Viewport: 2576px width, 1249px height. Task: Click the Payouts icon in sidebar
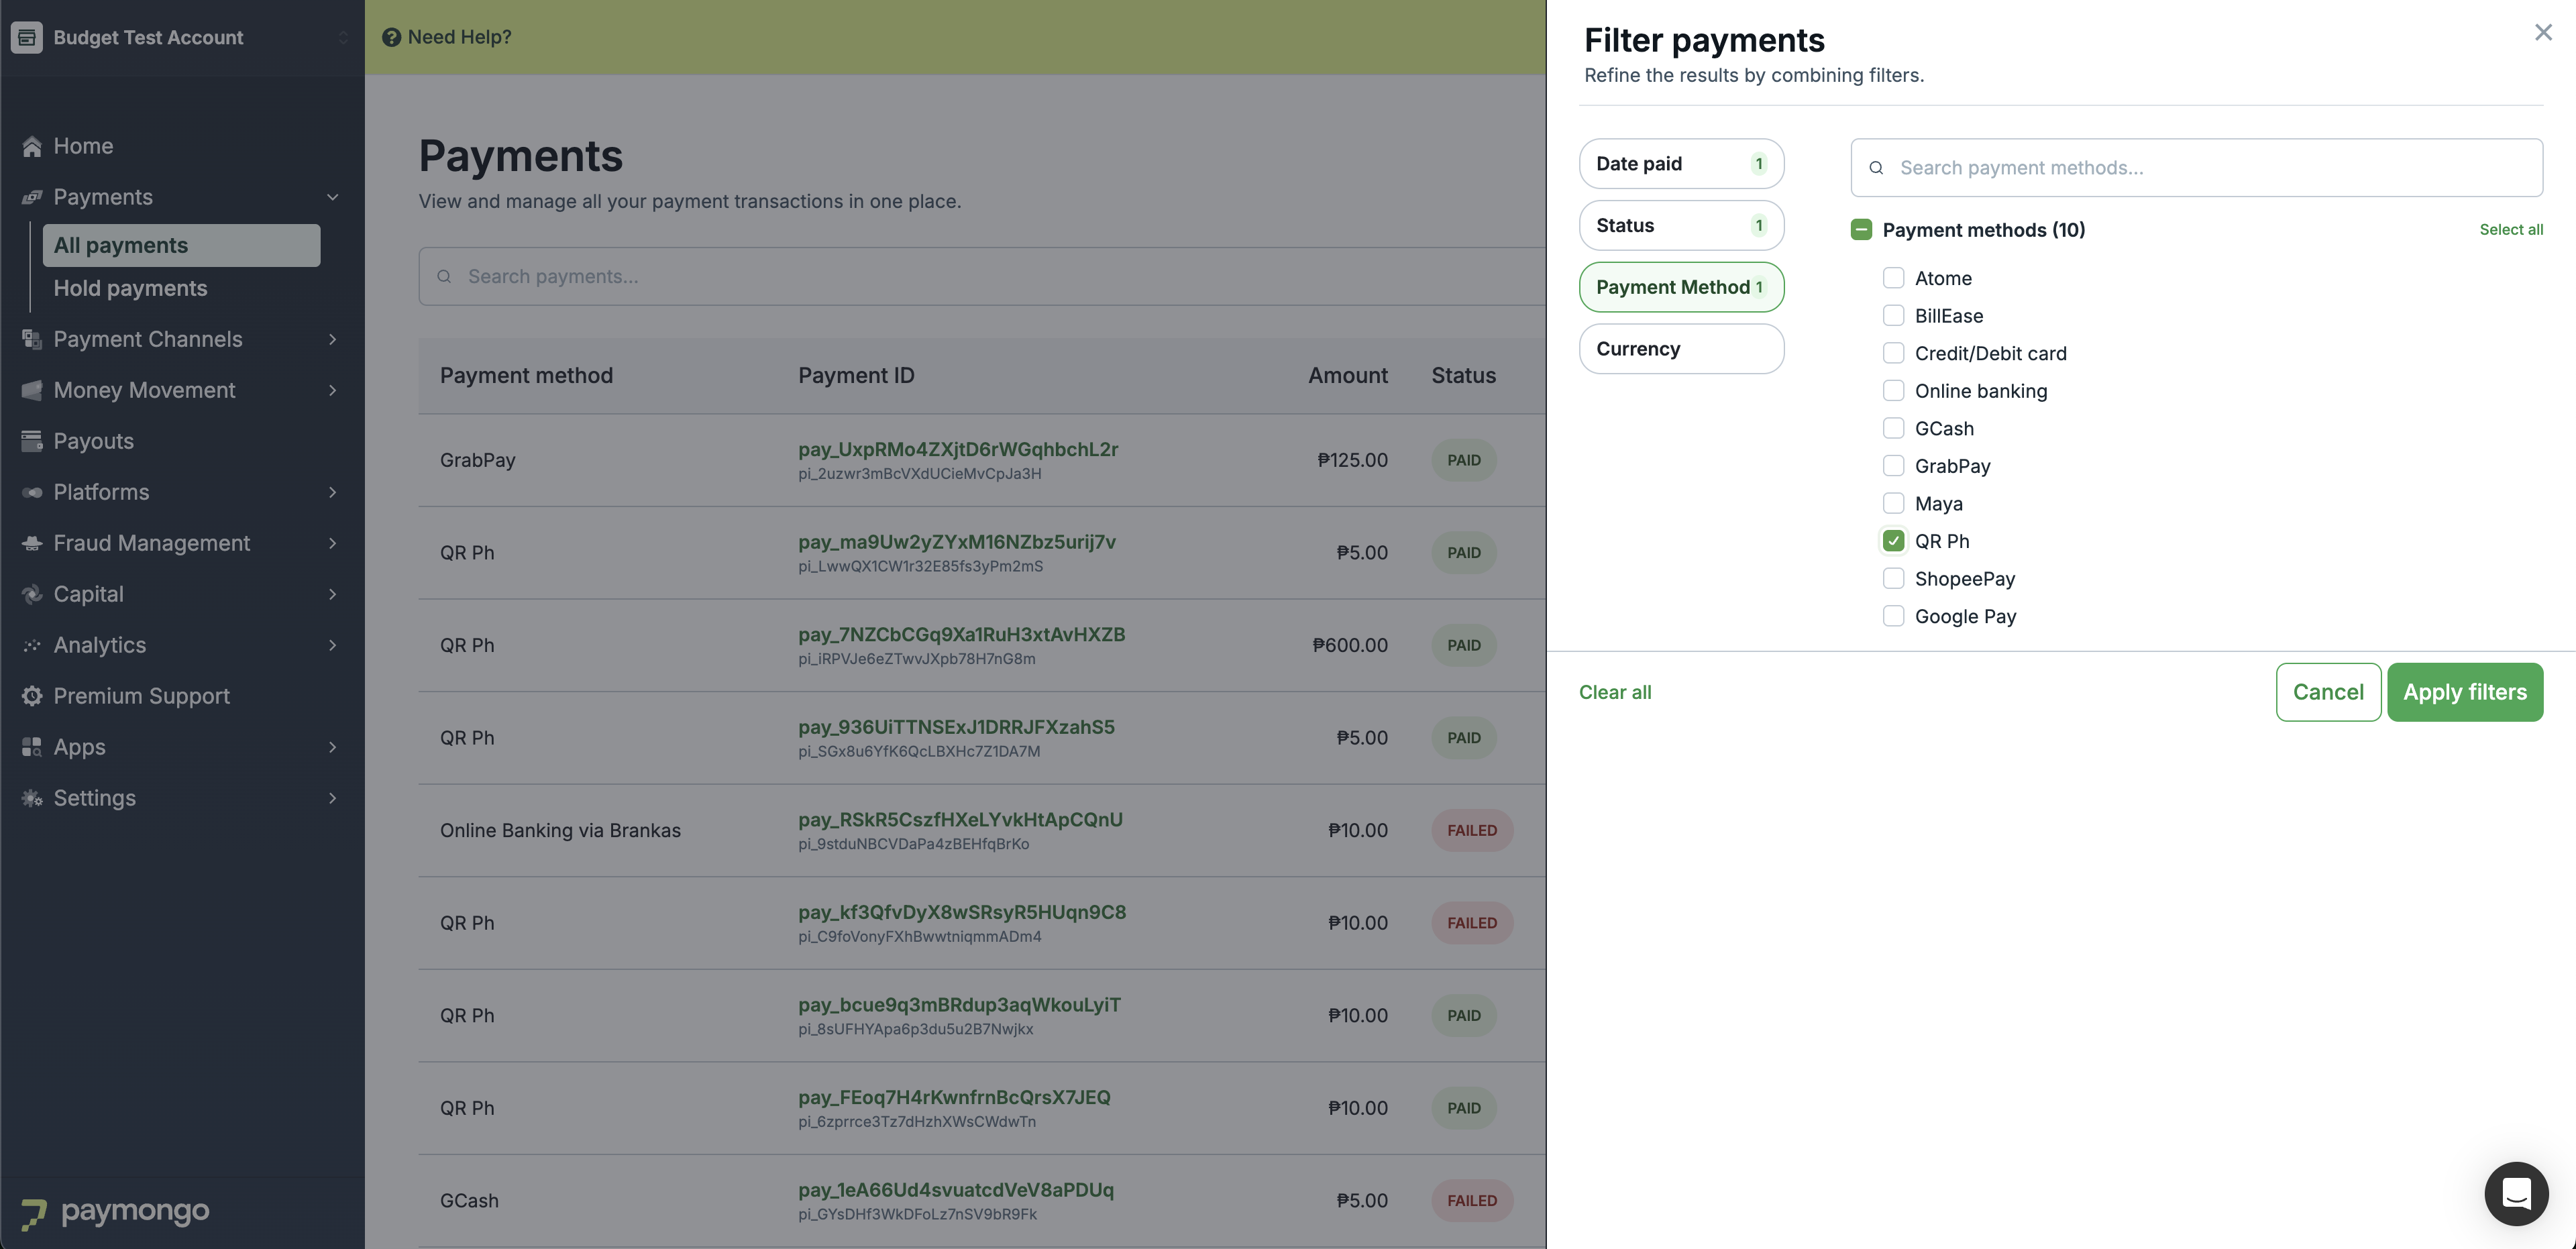click(x=32, y=441)
